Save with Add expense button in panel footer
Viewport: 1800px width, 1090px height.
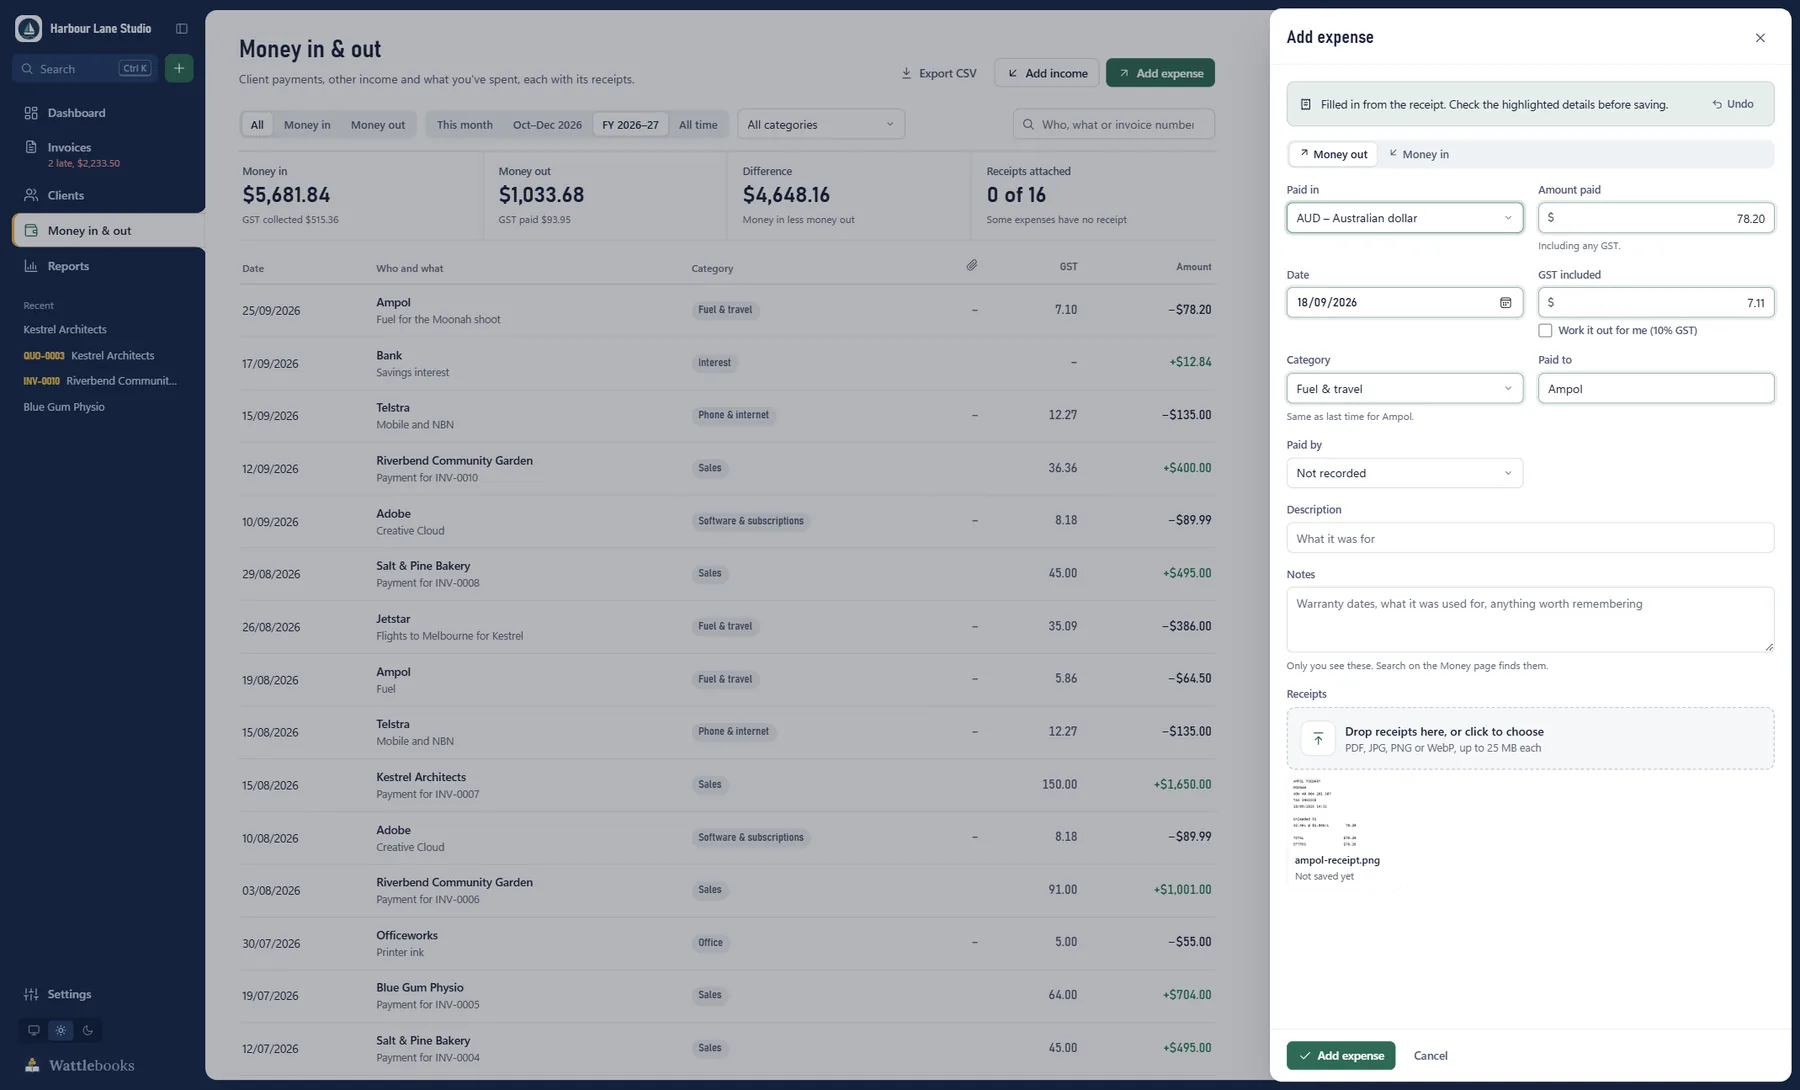pos(1340,1056)
